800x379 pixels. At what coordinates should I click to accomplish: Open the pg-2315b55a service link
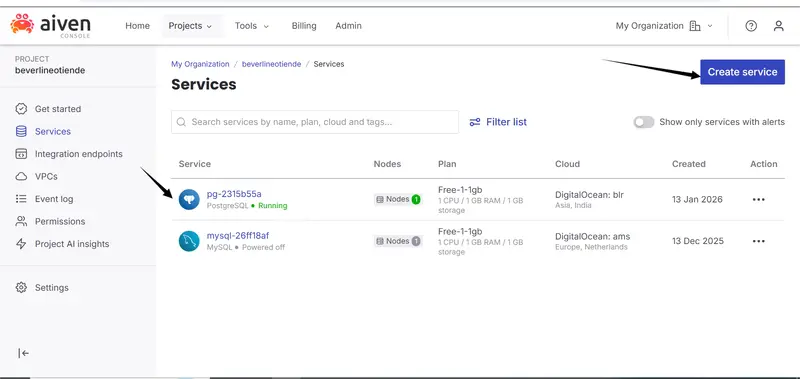pyautogui.click(x=234, y=194)
